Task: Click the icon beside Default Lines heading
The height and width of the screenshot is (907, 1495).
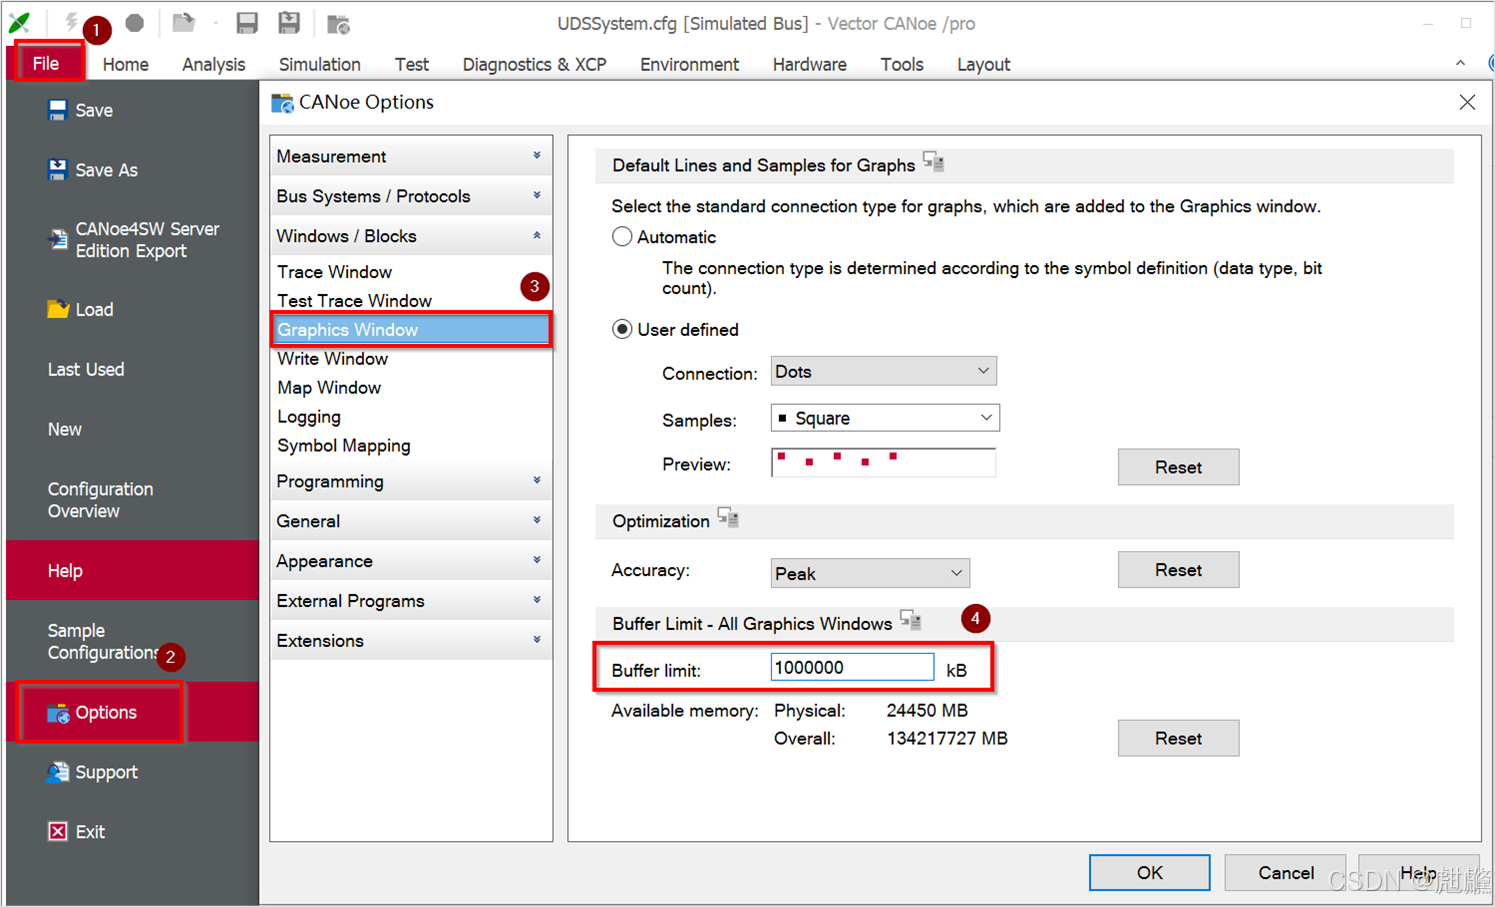Action: pyautogui.click(x=934, y=162)
